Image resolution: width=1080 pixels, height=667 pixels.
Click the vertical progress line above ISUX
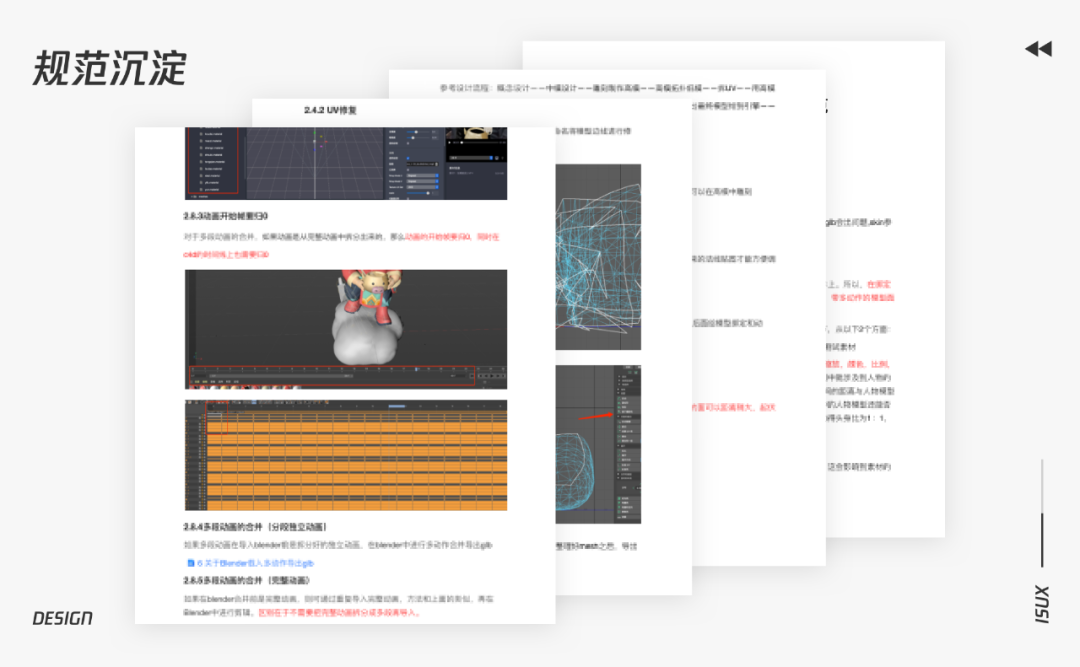1042,513
